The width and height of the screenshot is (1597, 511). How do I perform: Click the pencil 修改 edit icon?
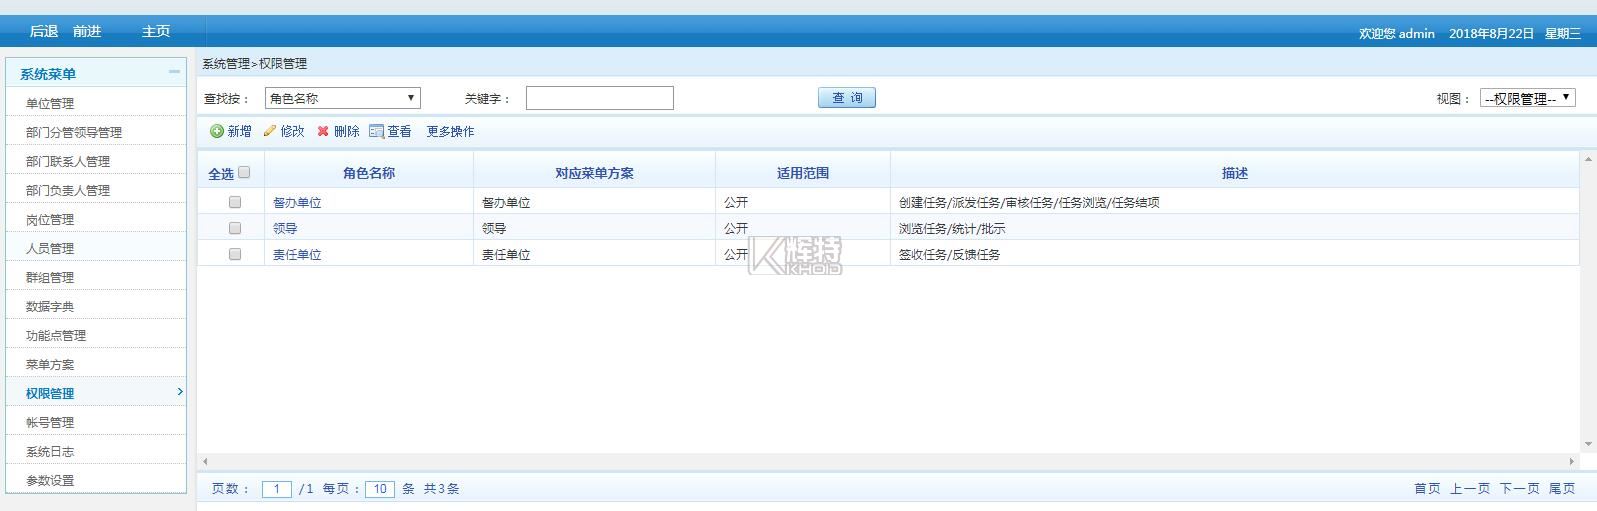tap(270, 131)
